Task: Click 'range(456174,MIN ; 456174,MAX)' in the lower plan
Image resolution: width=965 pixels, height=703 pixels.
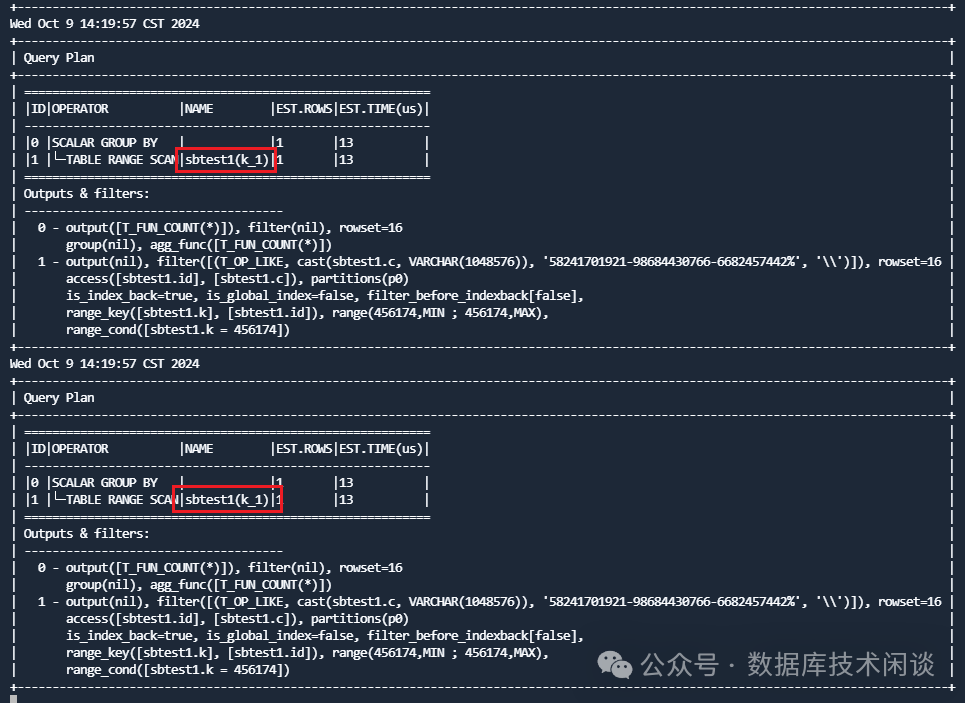Action: click(438, 653)
